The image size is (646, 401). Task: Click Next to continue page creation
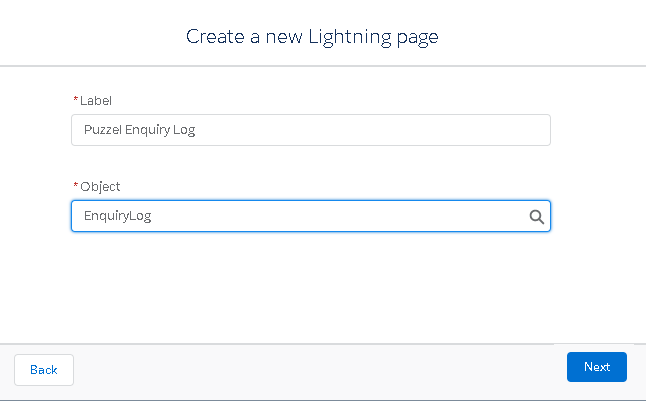596,367
